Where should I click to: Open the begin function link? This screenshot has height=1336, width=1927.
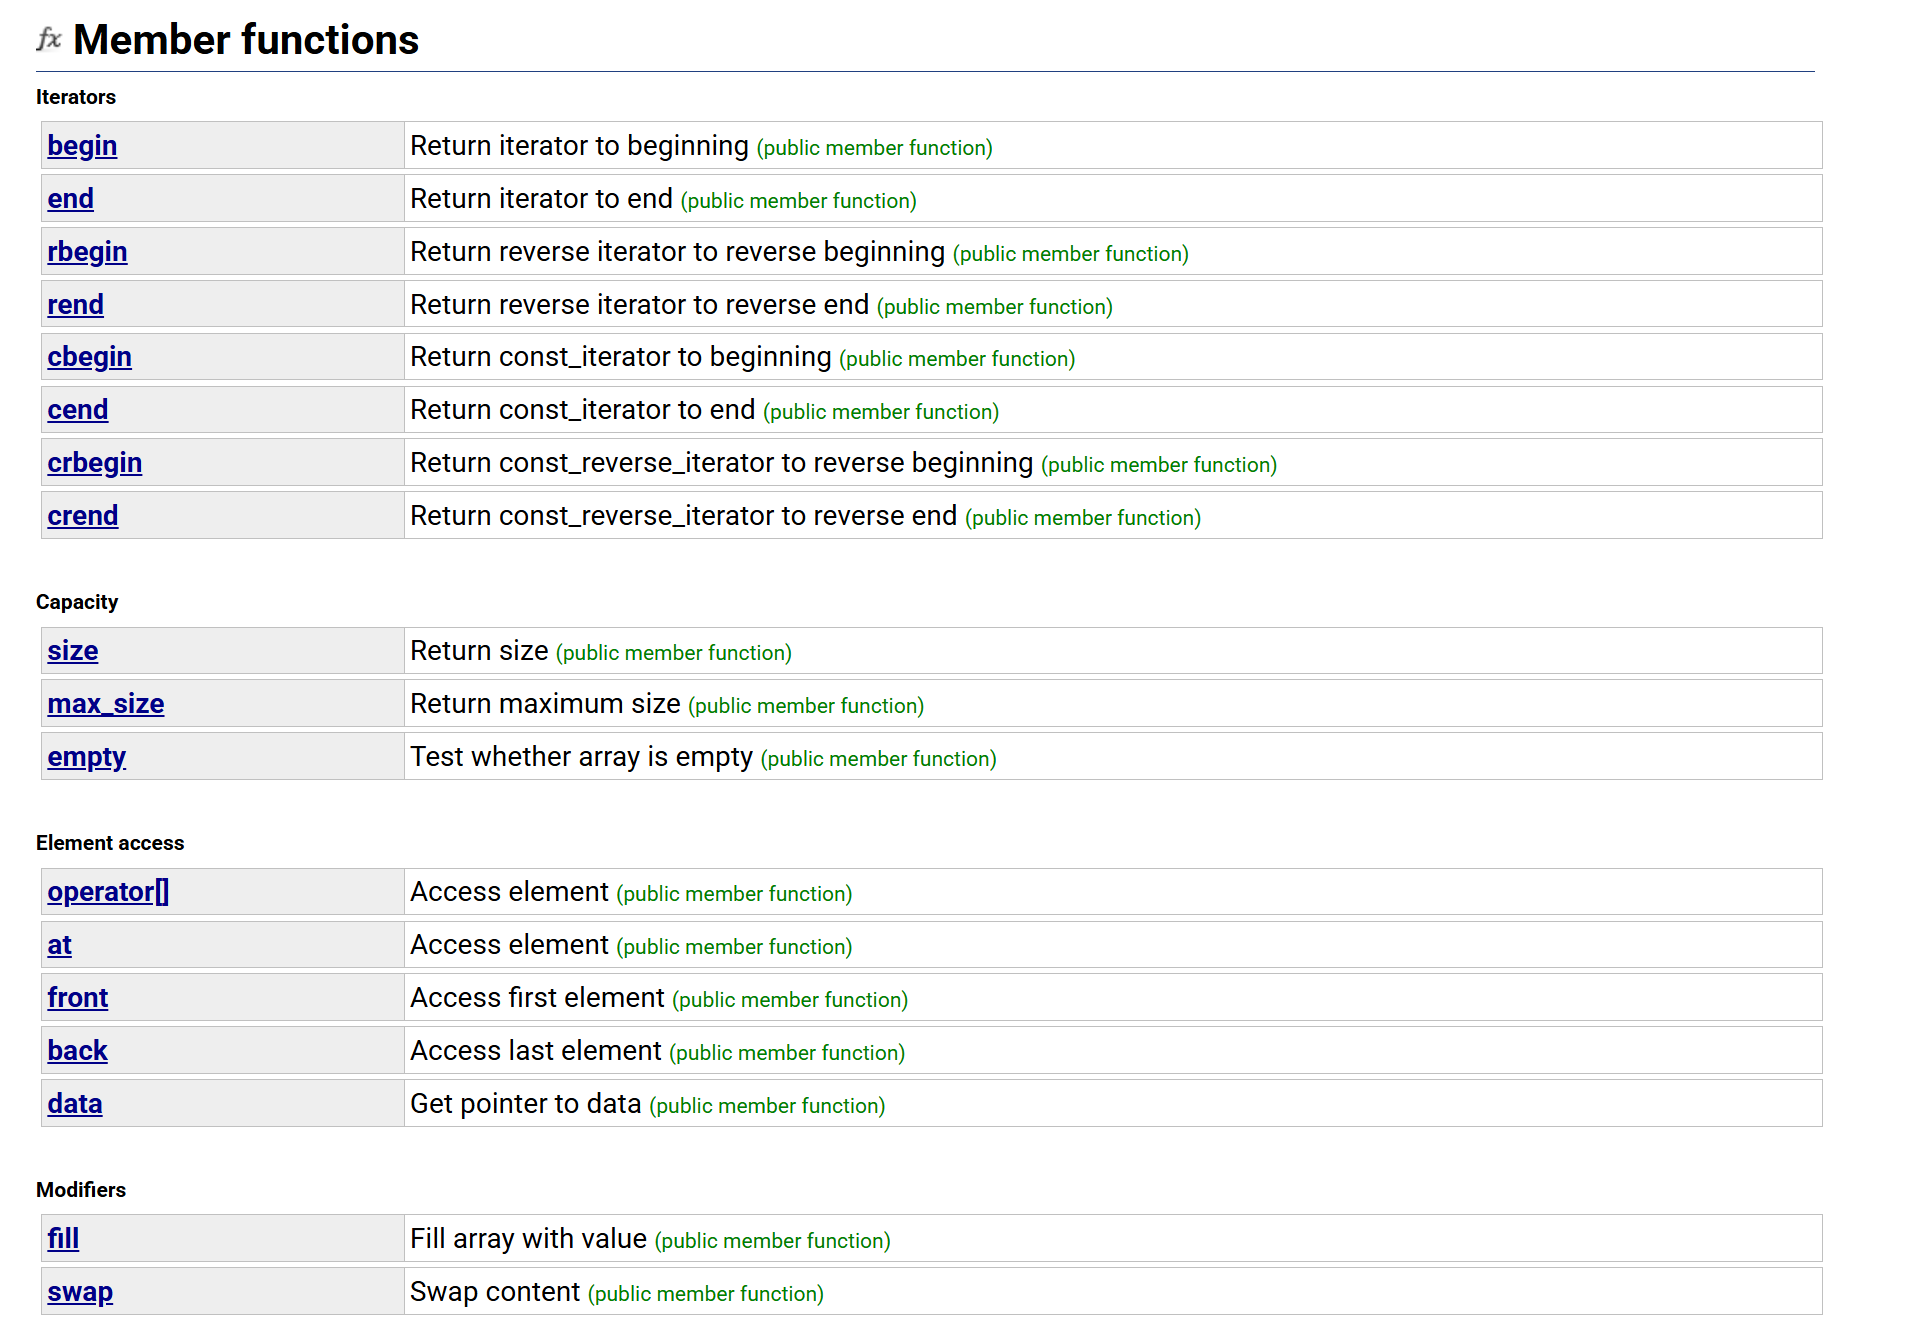tap(82, 146)
